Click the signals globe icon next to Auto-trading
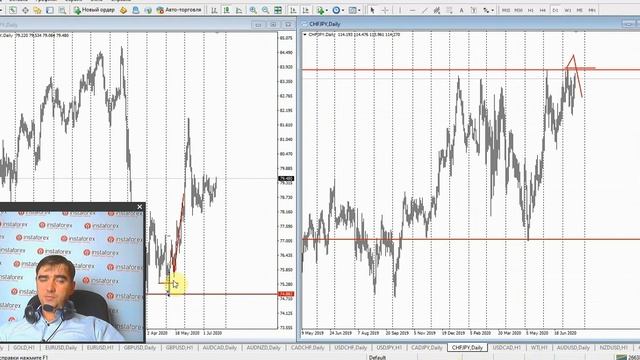640x360 pixels. coord(148,10)
